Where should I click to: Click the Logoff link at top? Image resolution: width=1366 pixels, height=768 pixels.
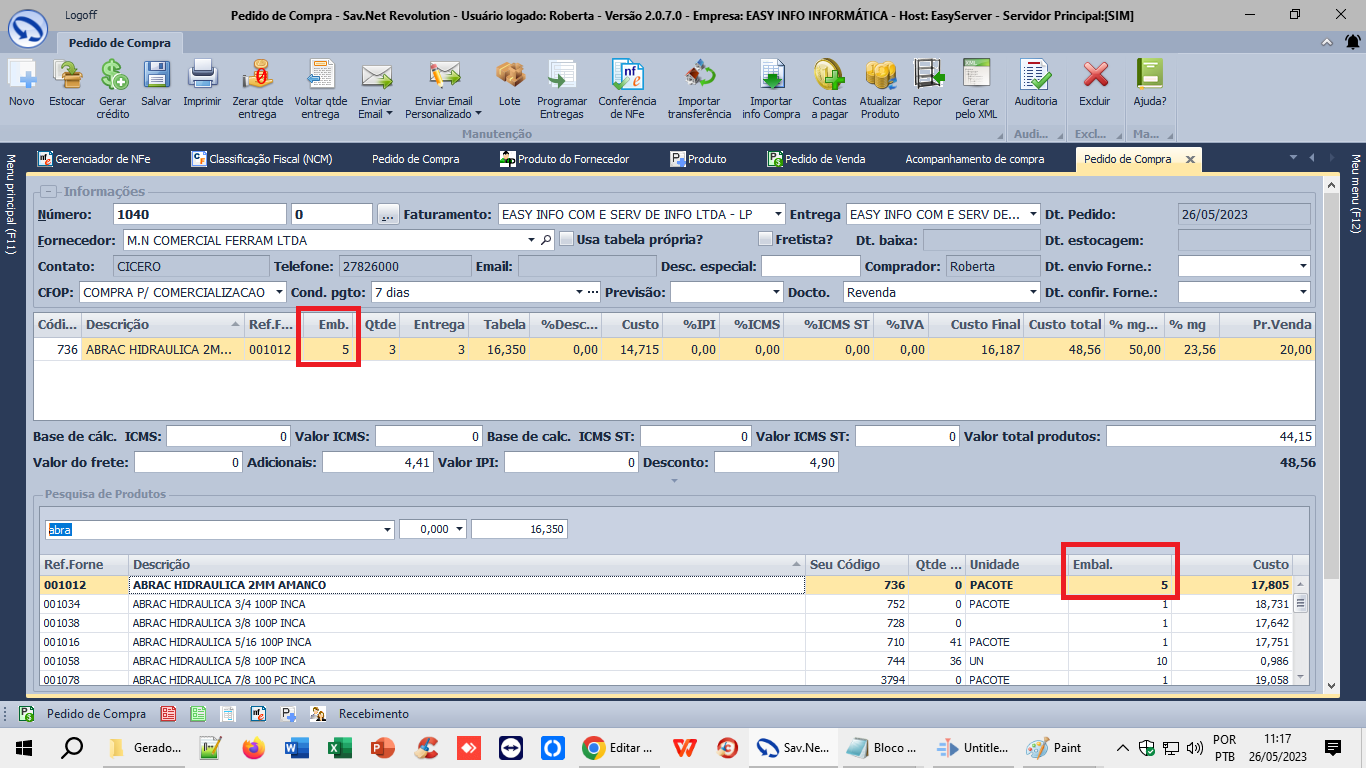click(80, 15)
